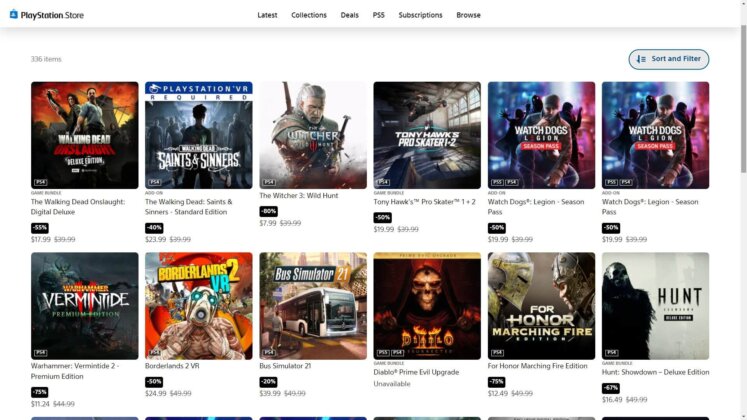Viewport: 747px width, 420px height.
Task: Select the Bus Simulator 21 cover image
Action: pyautogui.click(x=313, y=305)
